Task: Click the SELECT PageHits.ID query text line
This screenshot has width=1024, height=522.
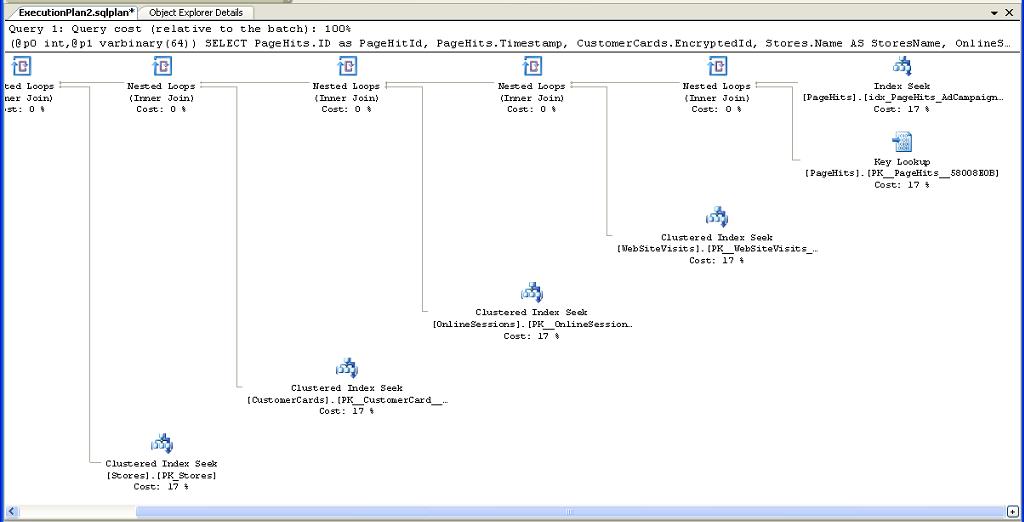Action: click(511, 43)
